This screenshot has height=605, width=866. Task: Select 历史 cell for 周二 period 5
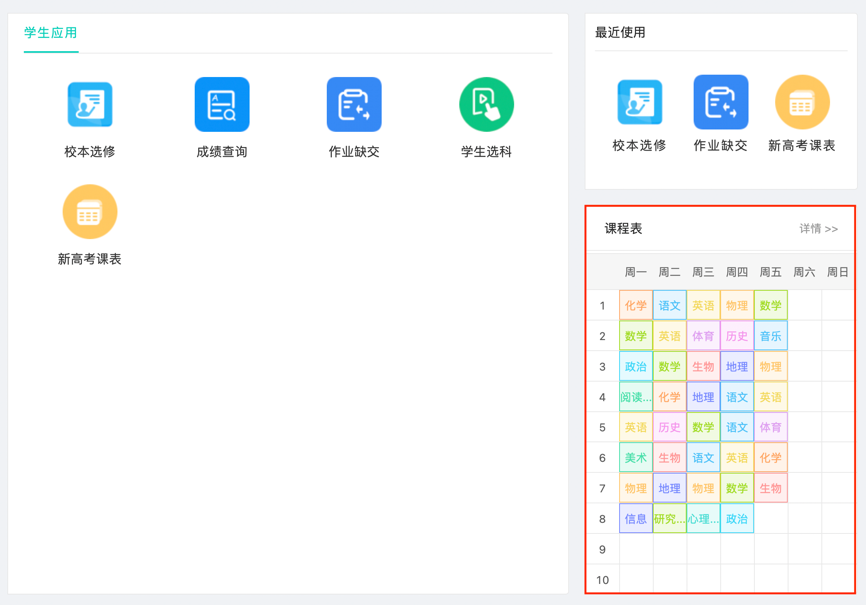point(669,427)
